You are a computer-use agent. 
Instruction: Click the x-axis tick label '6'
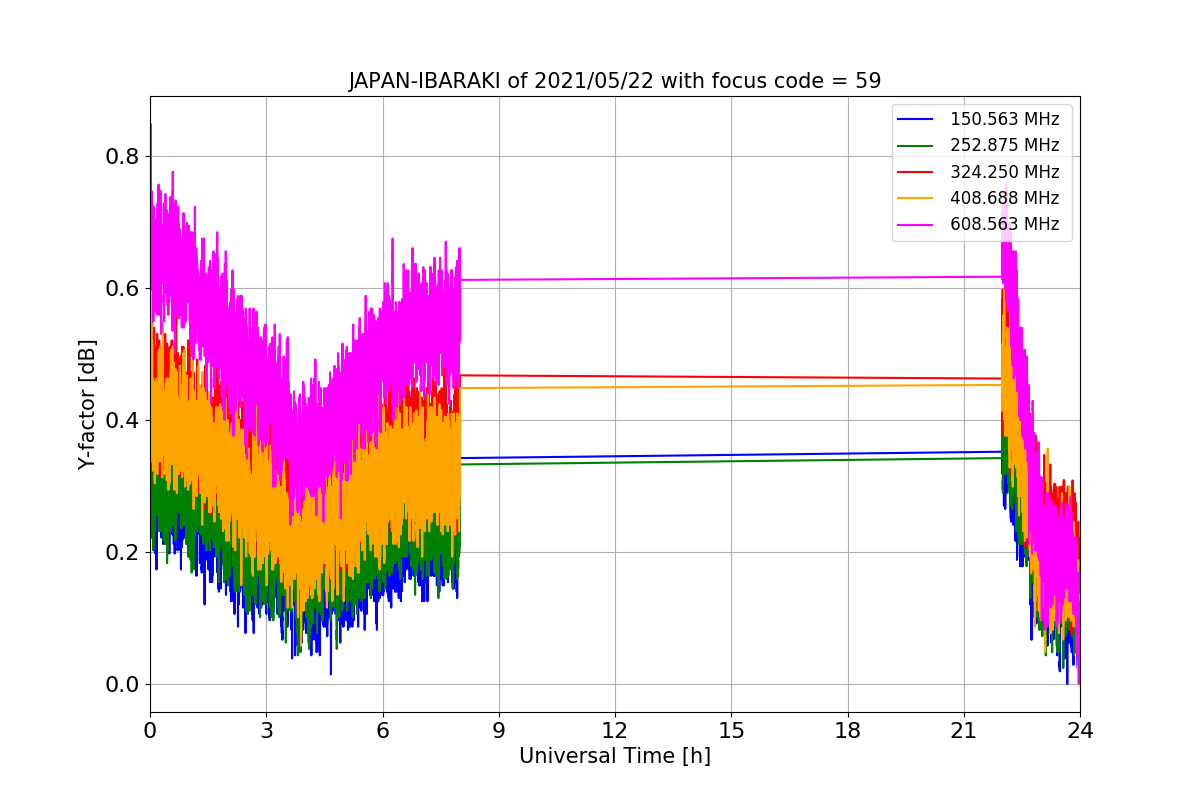click(382, 730)
